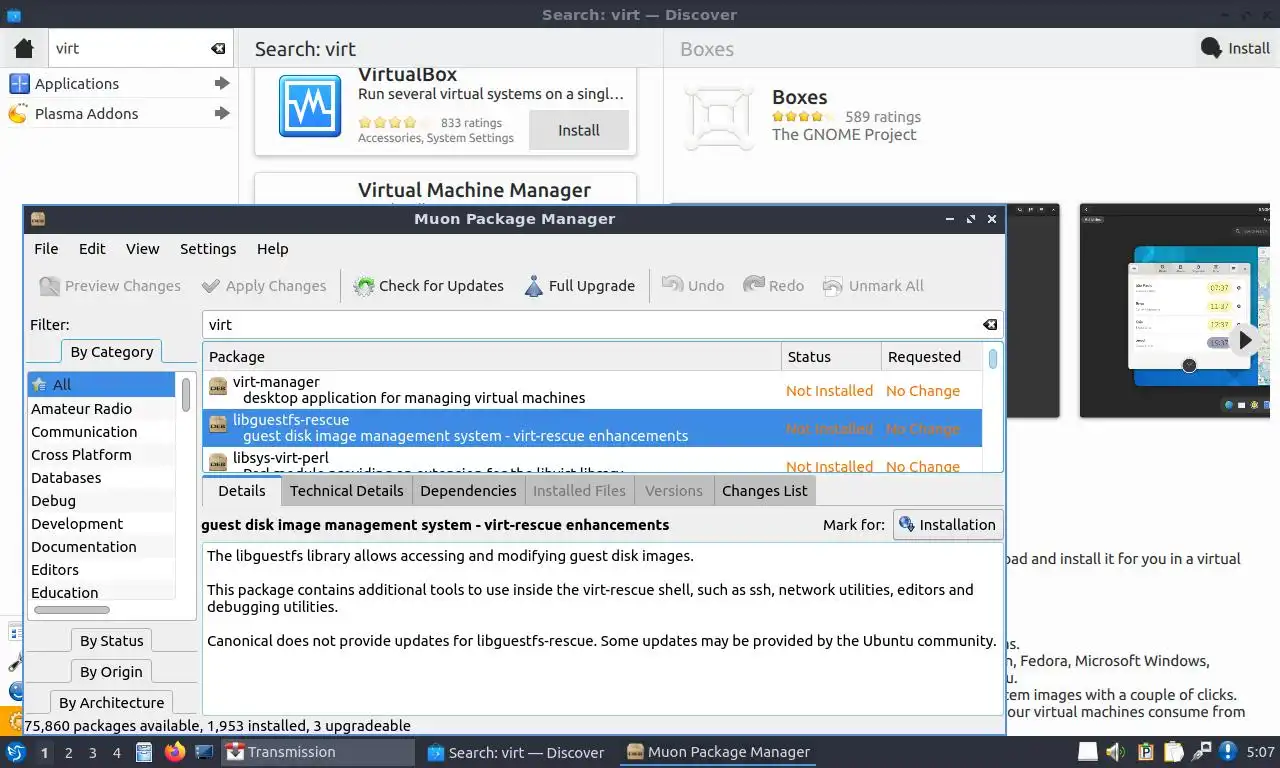Click the Unmark All toolbar icon

[x=833, y=286]
